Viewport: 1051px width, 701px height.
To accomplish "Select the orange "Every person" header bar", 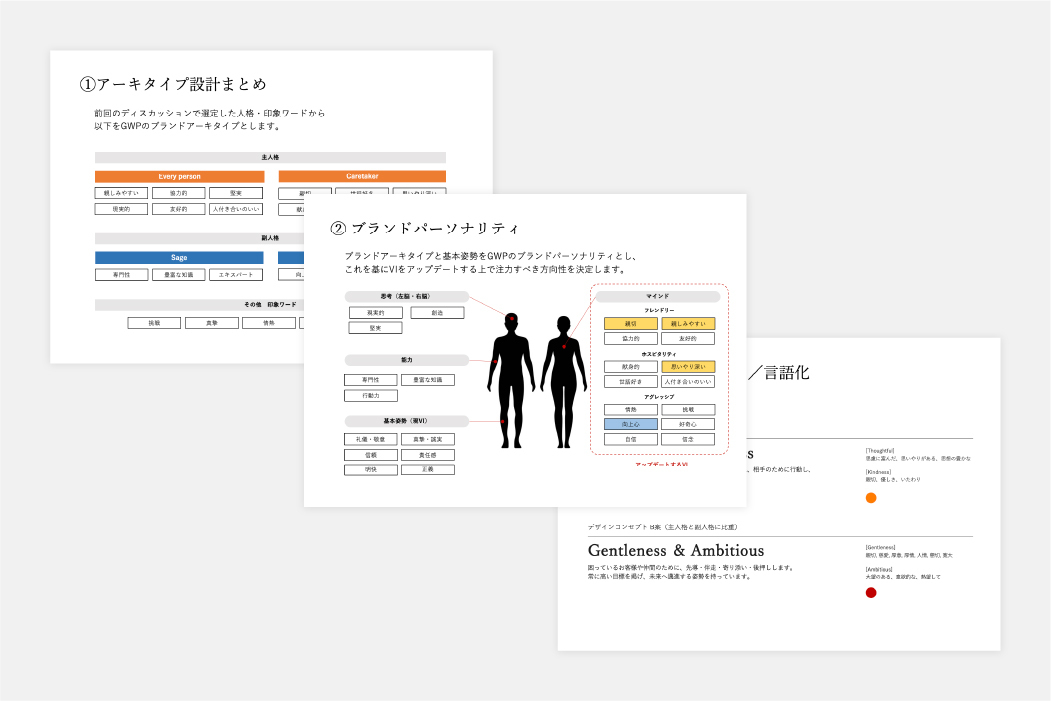I will point(180,176).
